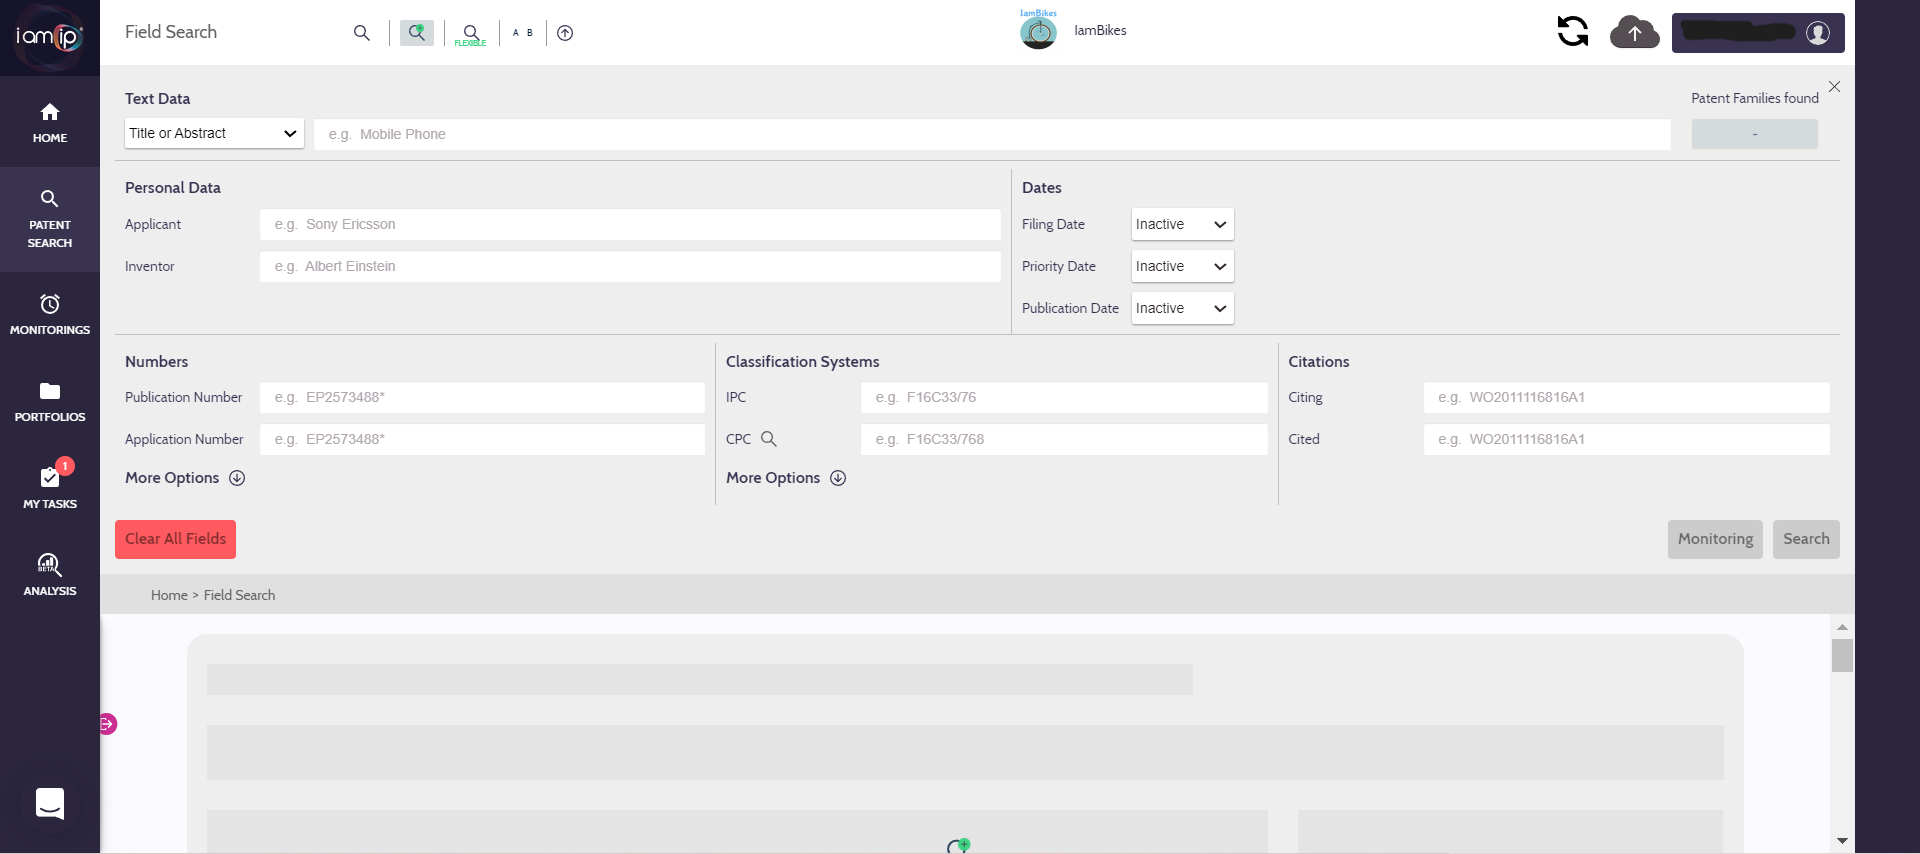Viewport: 1920px width, 854px height.
Task: Click the A B comparison search icon
Action: point(522,33)
